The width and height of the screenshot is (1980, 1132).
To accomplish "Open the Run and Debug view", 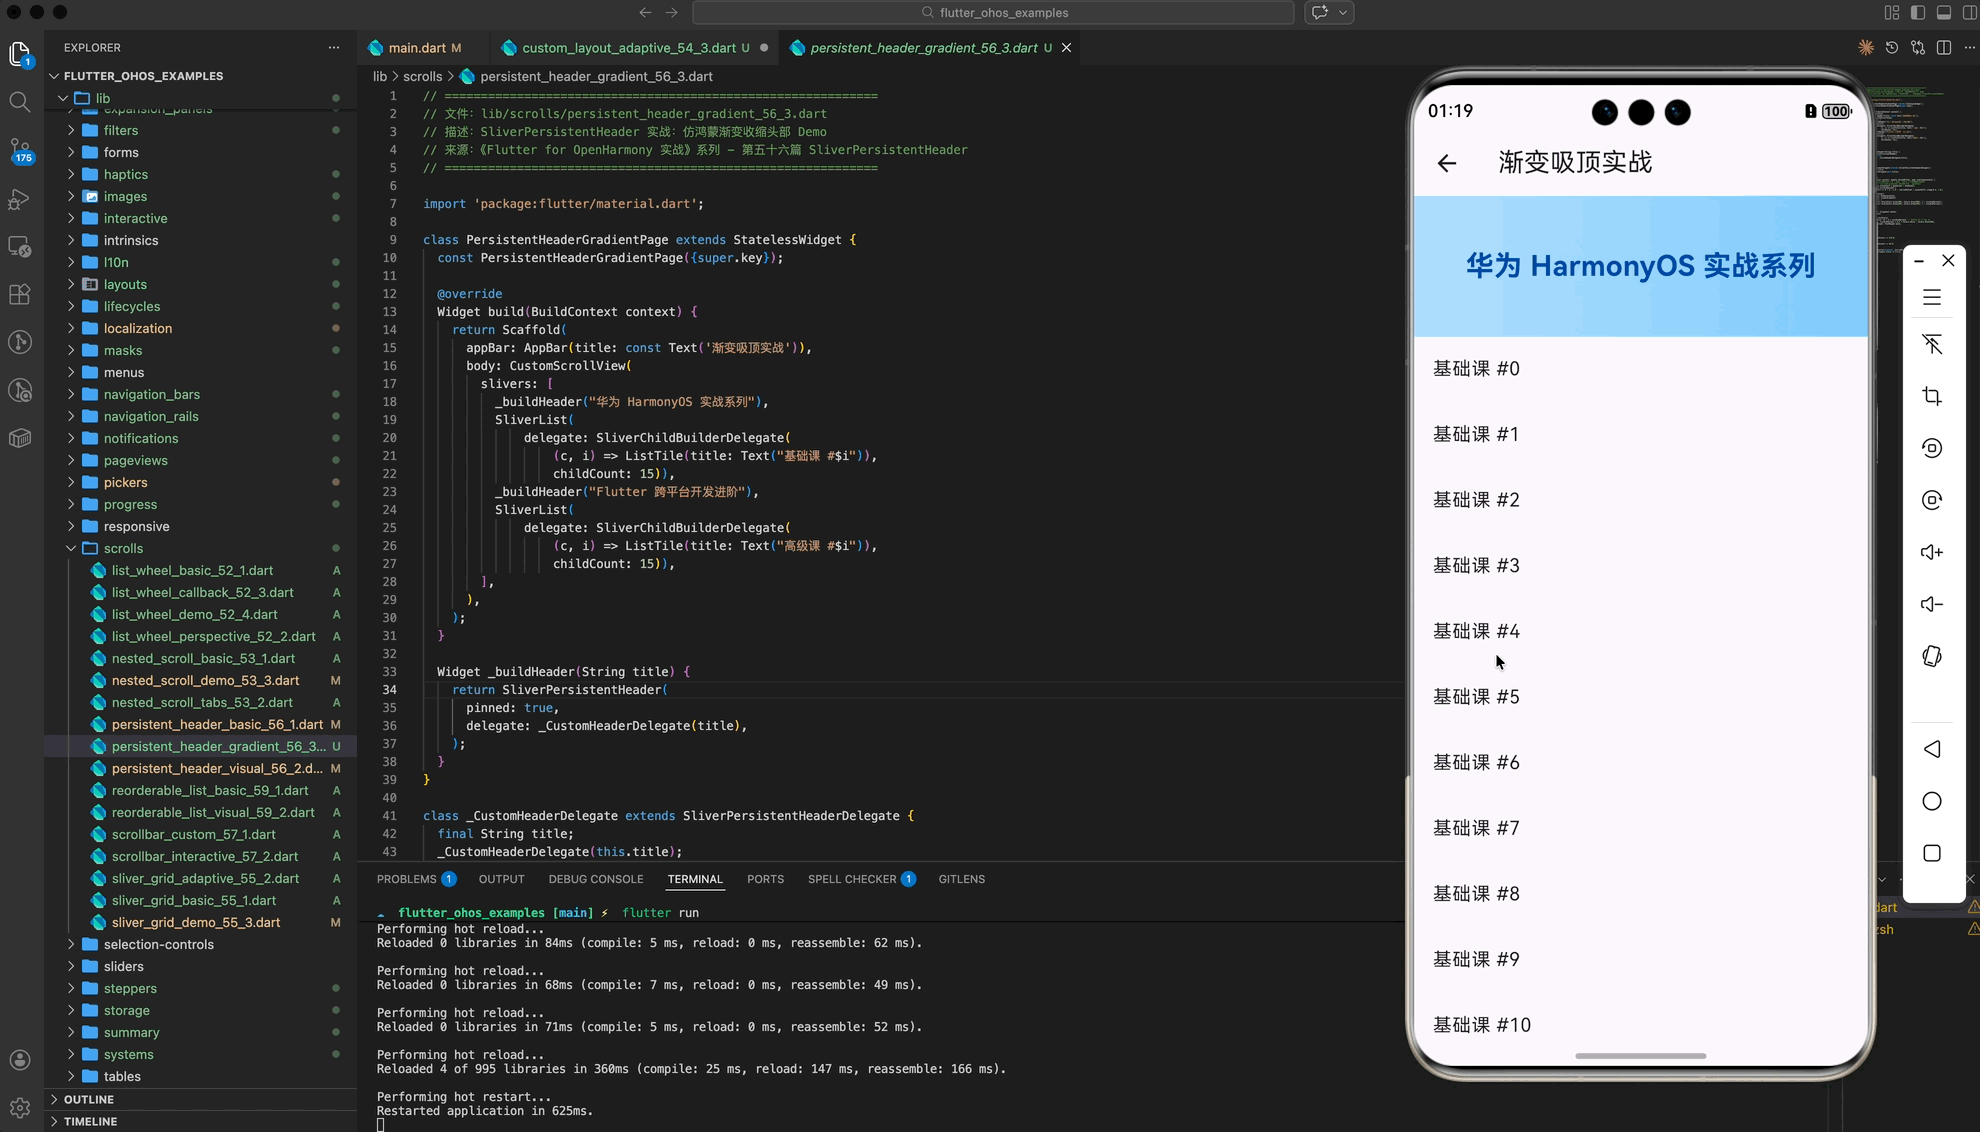I will click(19, 199).
